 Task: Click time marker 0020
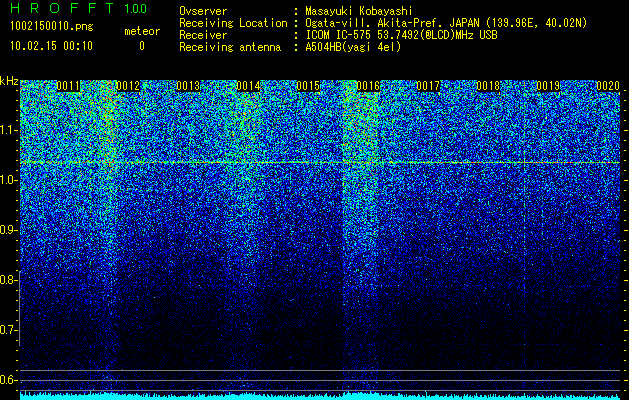pyautogui.click(x=608, y=86)
